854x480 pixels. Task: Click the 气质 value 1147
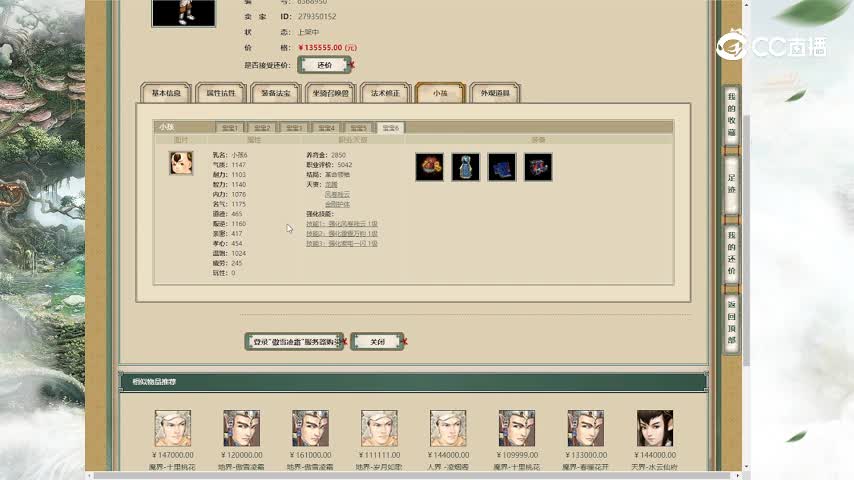(x=239, y=165)
